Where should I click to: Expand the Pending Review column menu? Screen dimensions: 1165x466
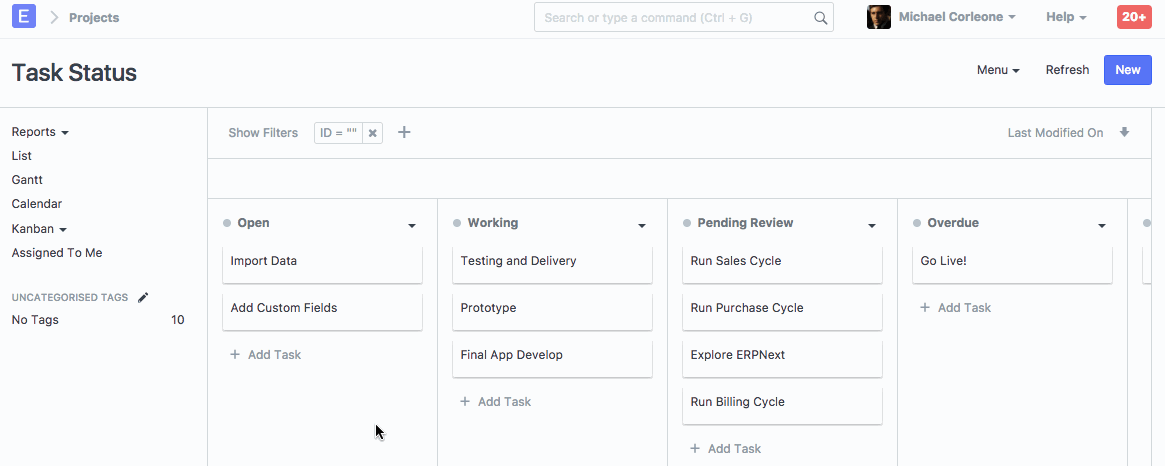(871, 226)
